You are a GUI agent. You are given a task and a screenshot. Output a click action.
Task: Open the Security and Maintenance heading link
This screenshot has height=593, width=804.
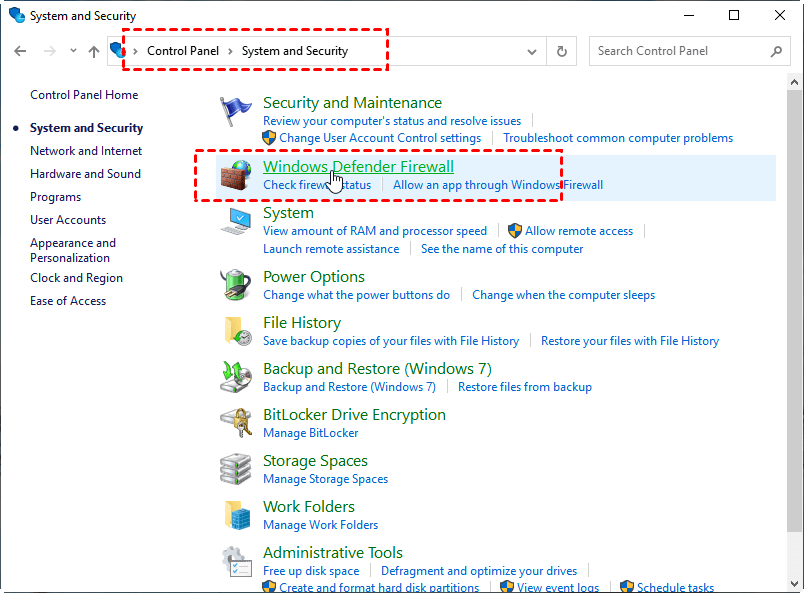coord(352,103)
